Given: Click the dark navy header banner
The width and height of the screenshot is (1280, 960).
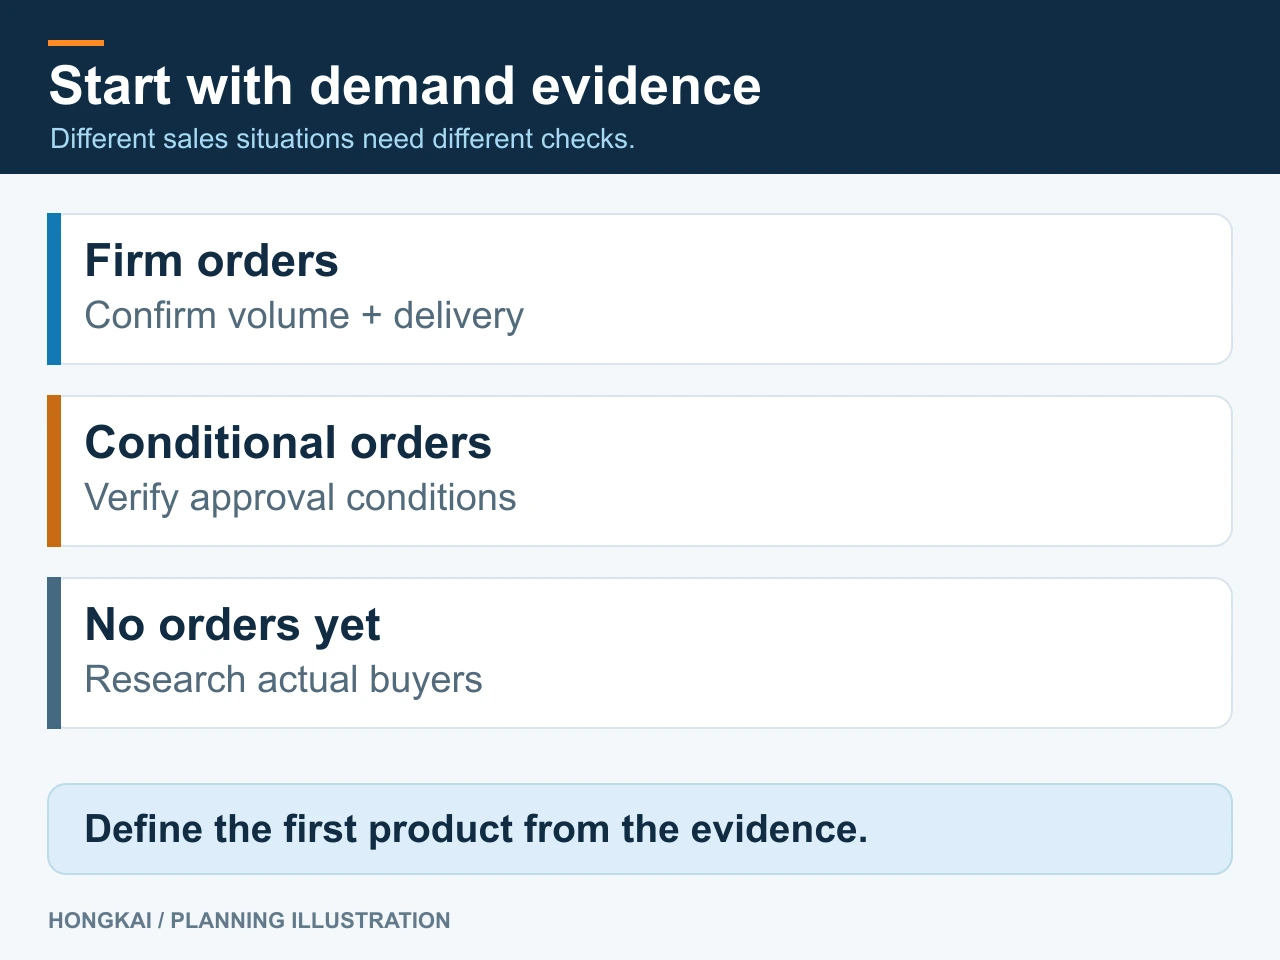Looking at the screenshot, I should [640, 87].
